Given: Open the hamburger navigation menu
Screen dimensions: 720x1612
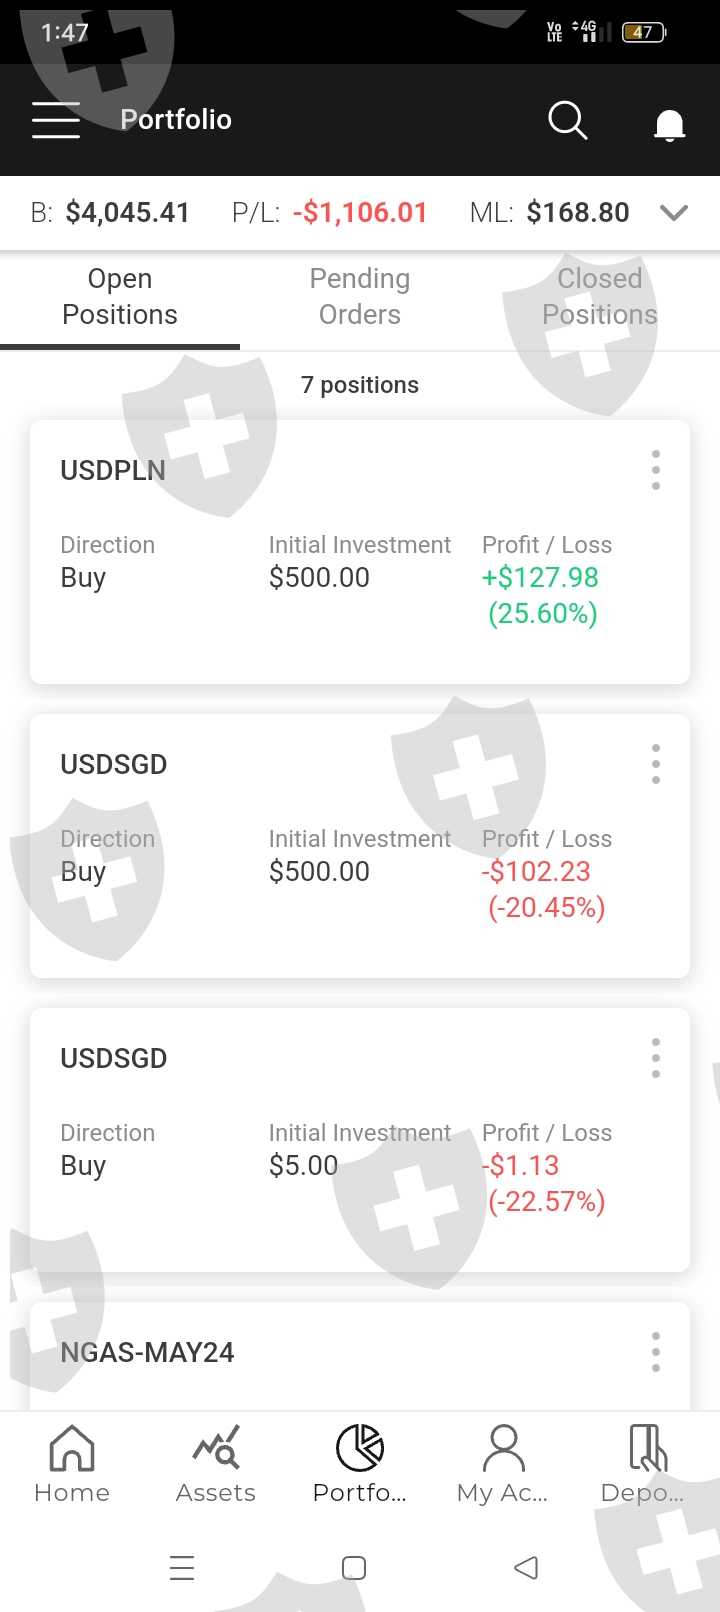Looking at the screenshot, I should pos(56,120).
